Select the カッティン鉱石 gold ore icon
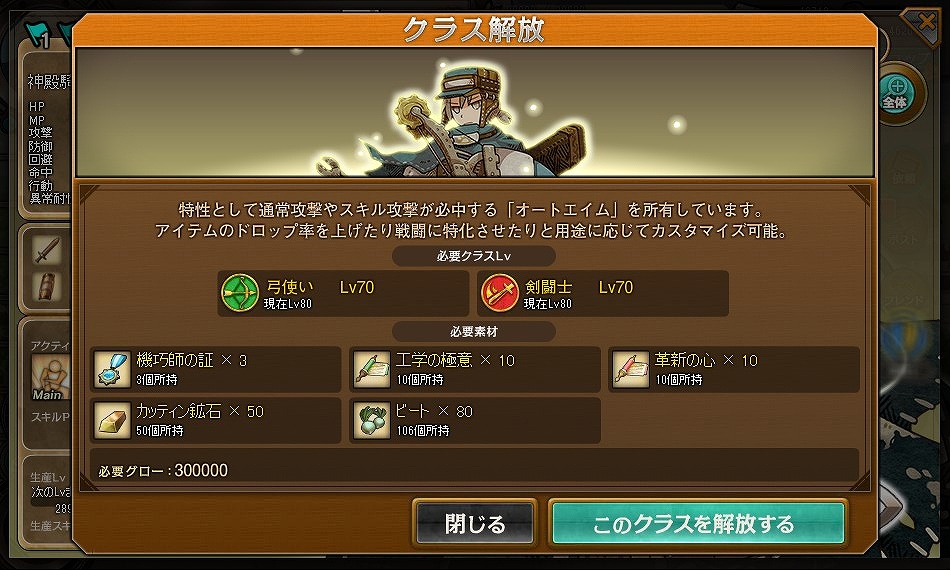The width and height of the screenshot is (950, 570). pos(112,420)
